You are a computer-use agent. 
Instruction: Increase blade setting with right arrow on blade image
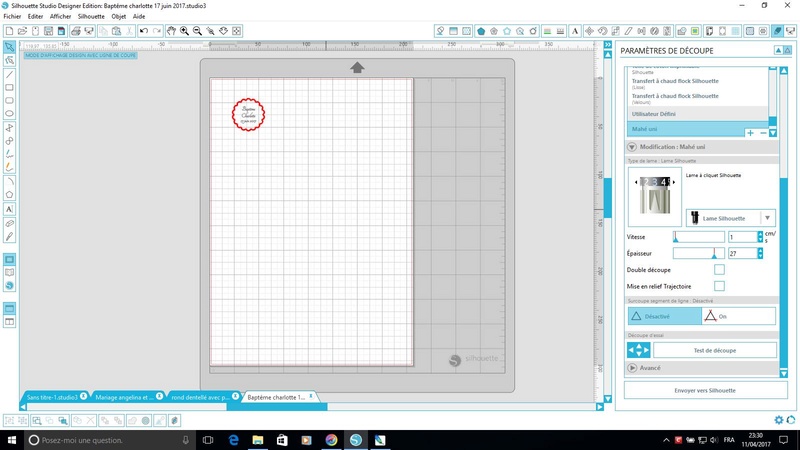tap(674, 182)
